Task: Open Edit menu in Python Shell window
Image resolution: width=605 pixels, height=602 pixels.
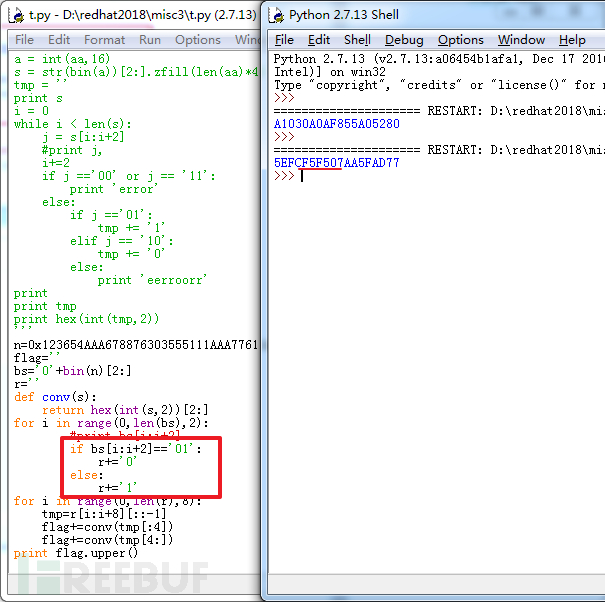Action: pos(319,40)
